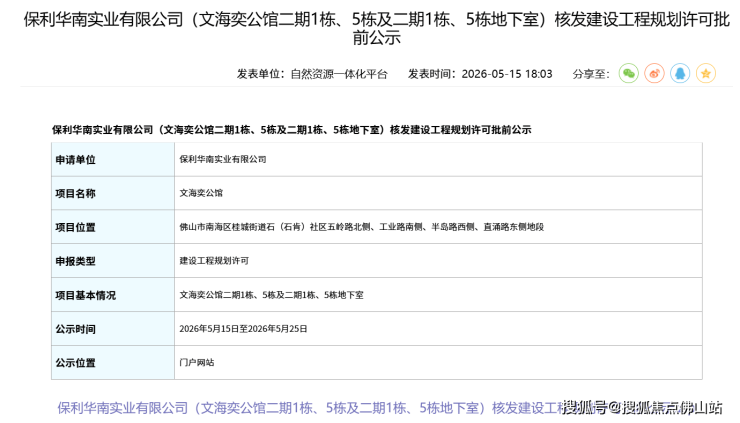Click the 建设工程规划许可 value cell
This screenshot has width=740, height=423.
click(438, 261)
